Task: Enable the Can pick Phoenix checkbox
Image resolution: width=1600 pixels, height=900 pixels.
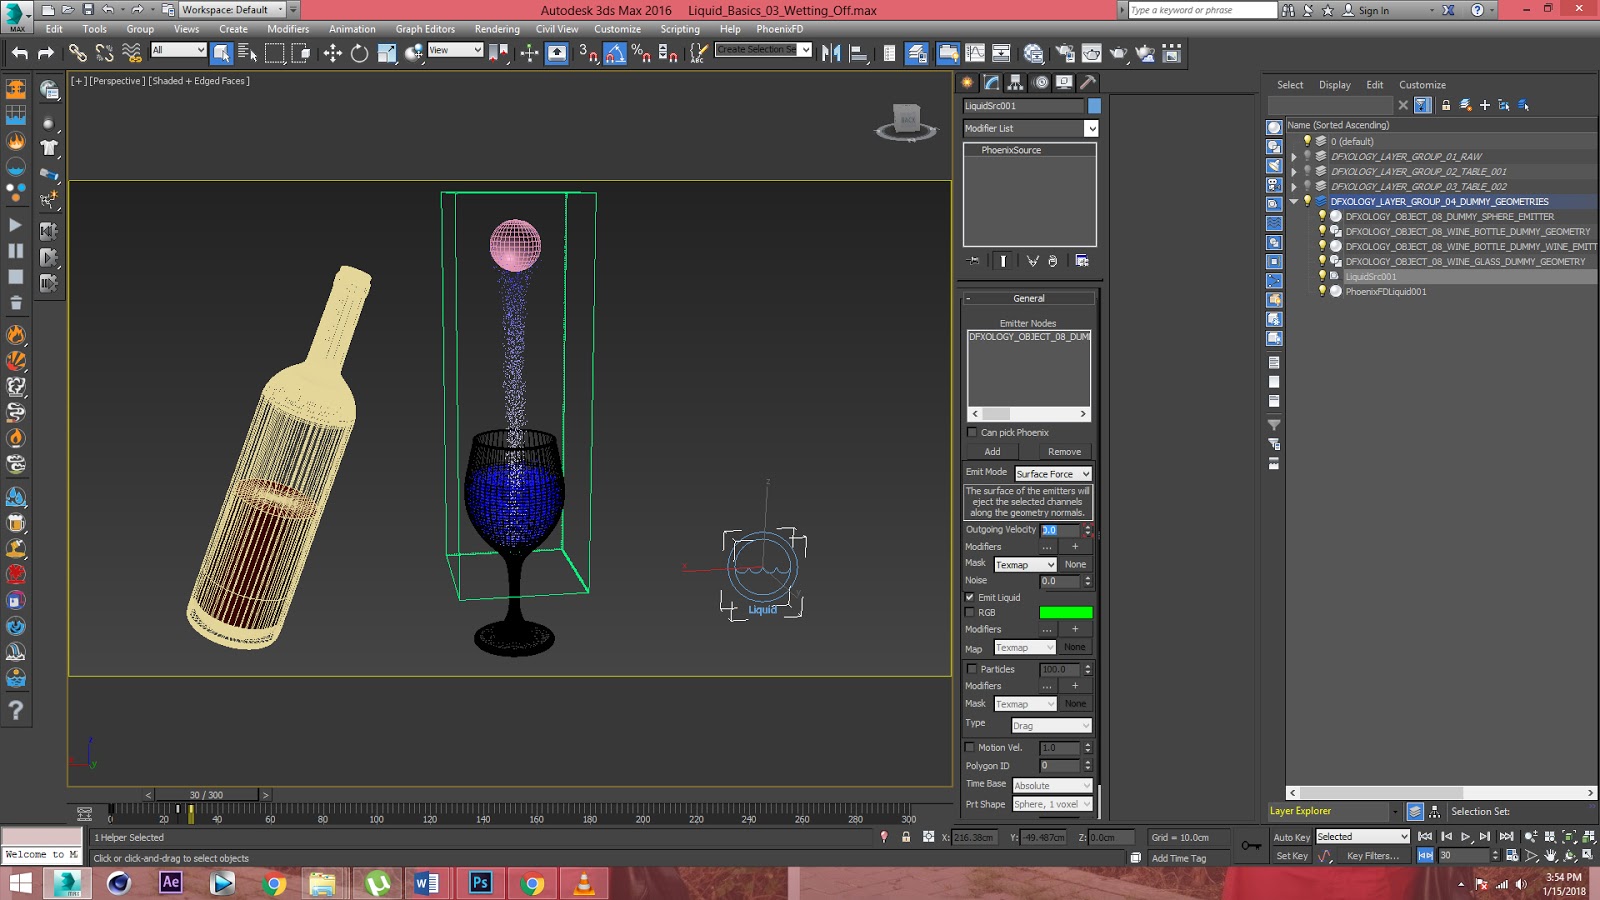Action: pos(972,432)
